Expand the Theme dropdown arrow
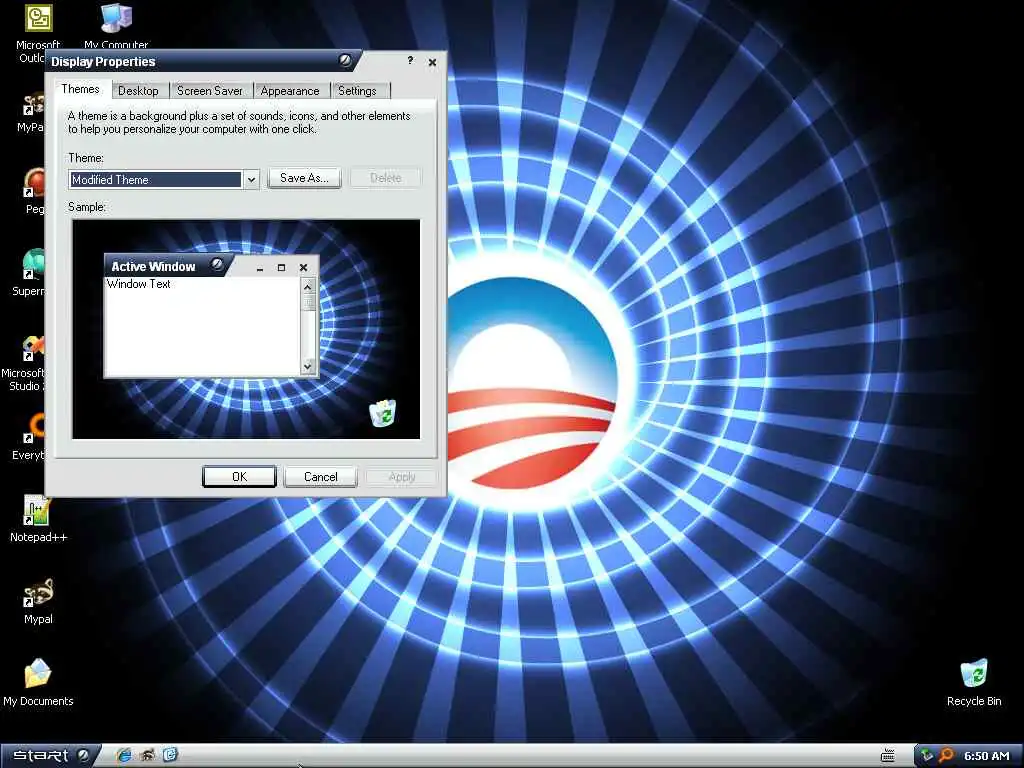 [251, 180]
